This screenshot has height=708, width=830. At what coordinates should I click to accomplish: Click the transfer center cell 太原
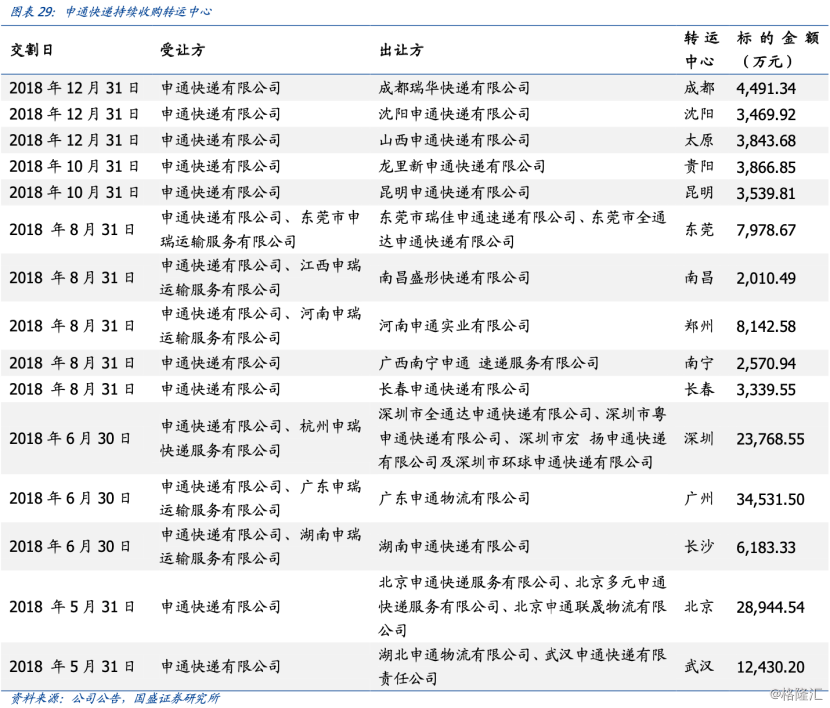click(x=699, y=140)
